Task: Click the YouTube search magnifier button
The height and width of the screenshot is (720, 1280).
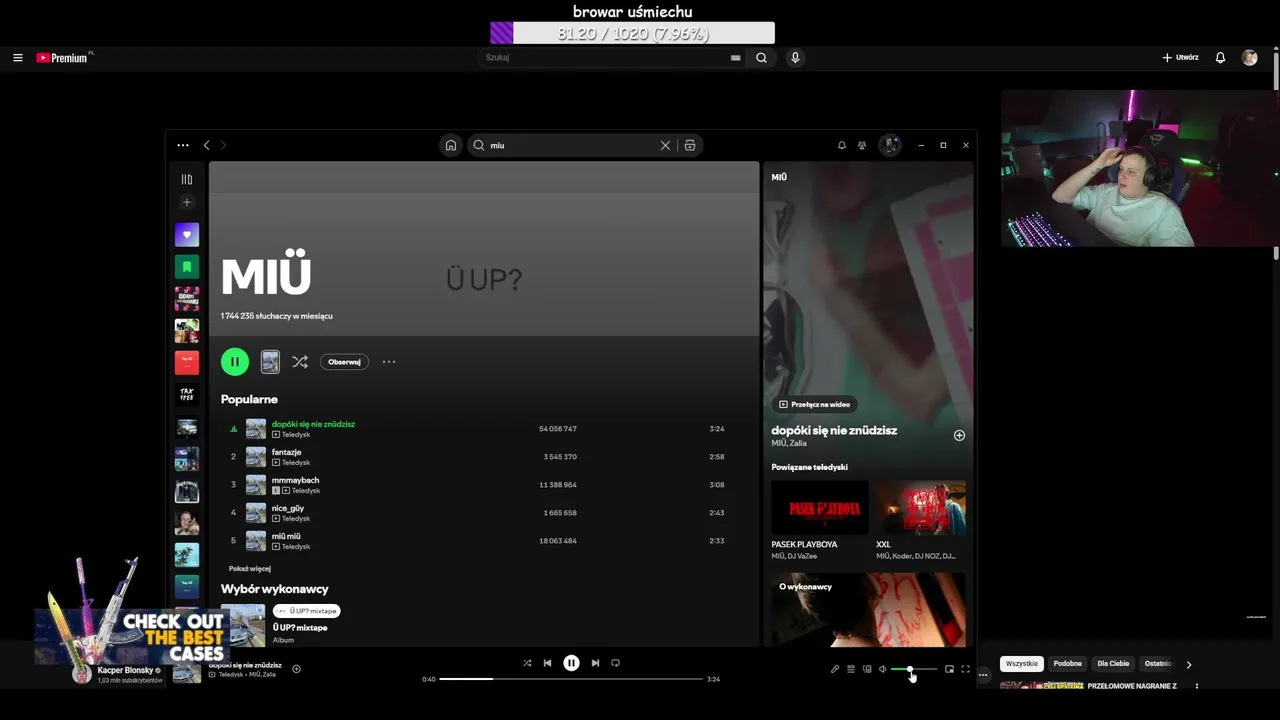Action: [x=761, y=58]
